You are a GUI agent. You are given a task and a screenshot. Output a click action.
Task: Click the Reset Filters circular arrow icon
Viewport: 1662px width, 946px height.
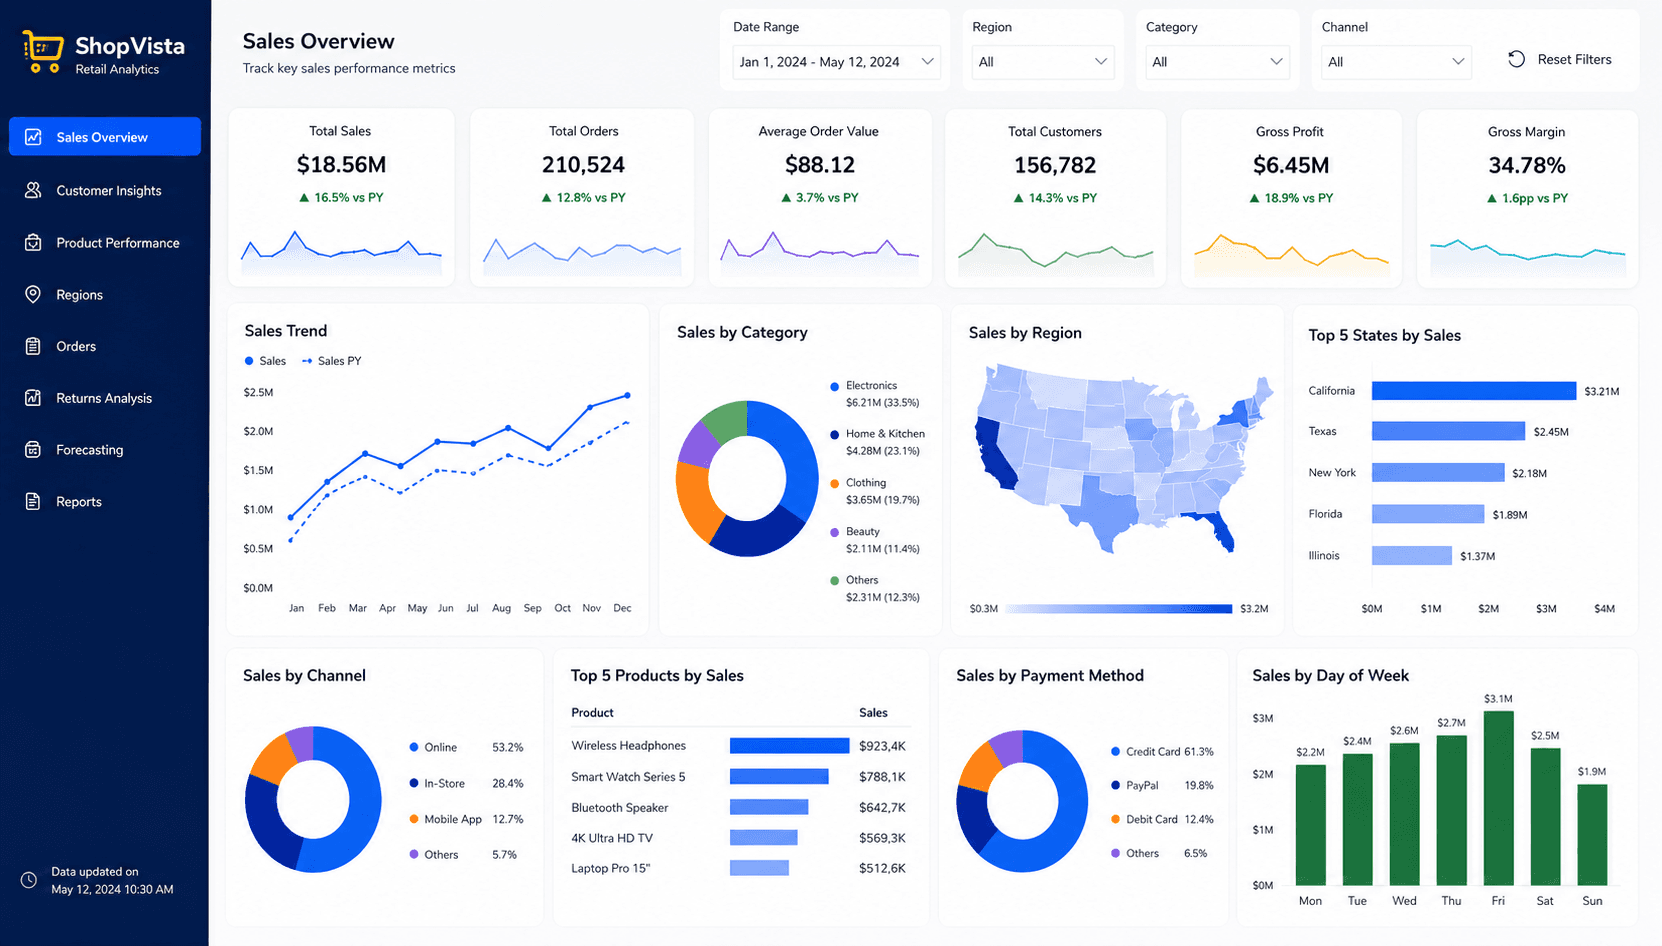[1516, 59]
